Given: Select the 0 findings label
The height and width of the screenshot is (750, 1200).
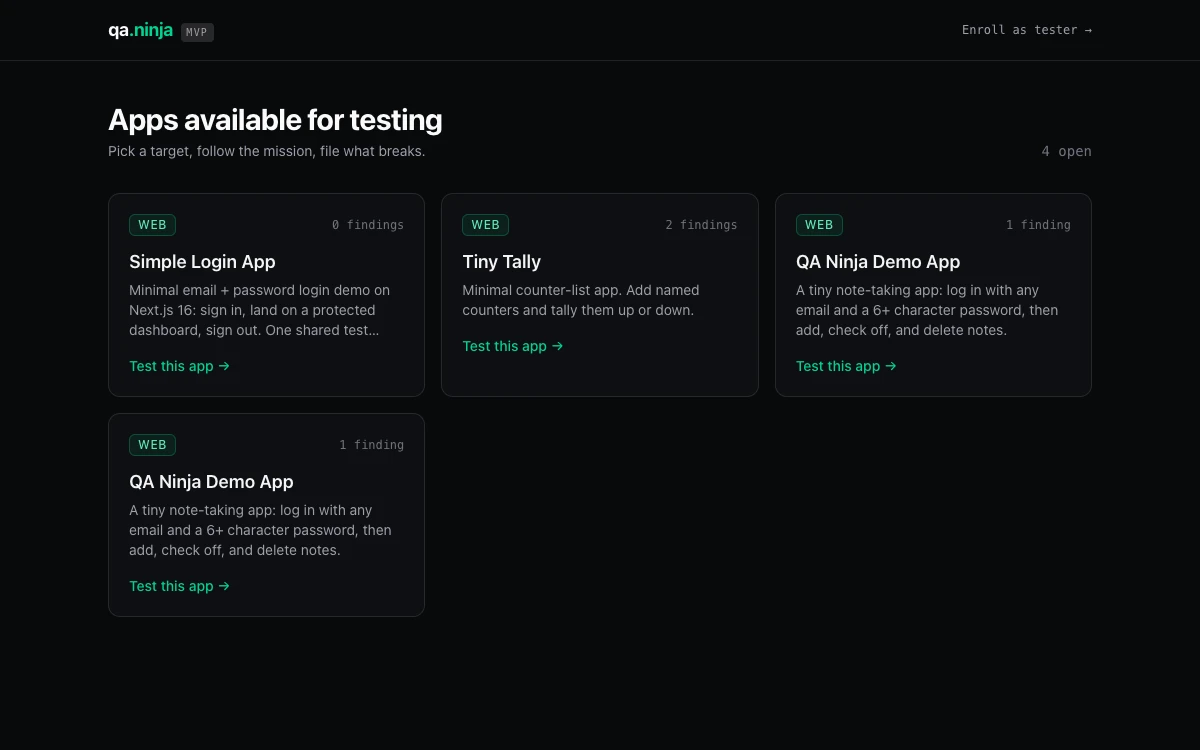Looking at the screenshot, I should (x=368, y=225).
